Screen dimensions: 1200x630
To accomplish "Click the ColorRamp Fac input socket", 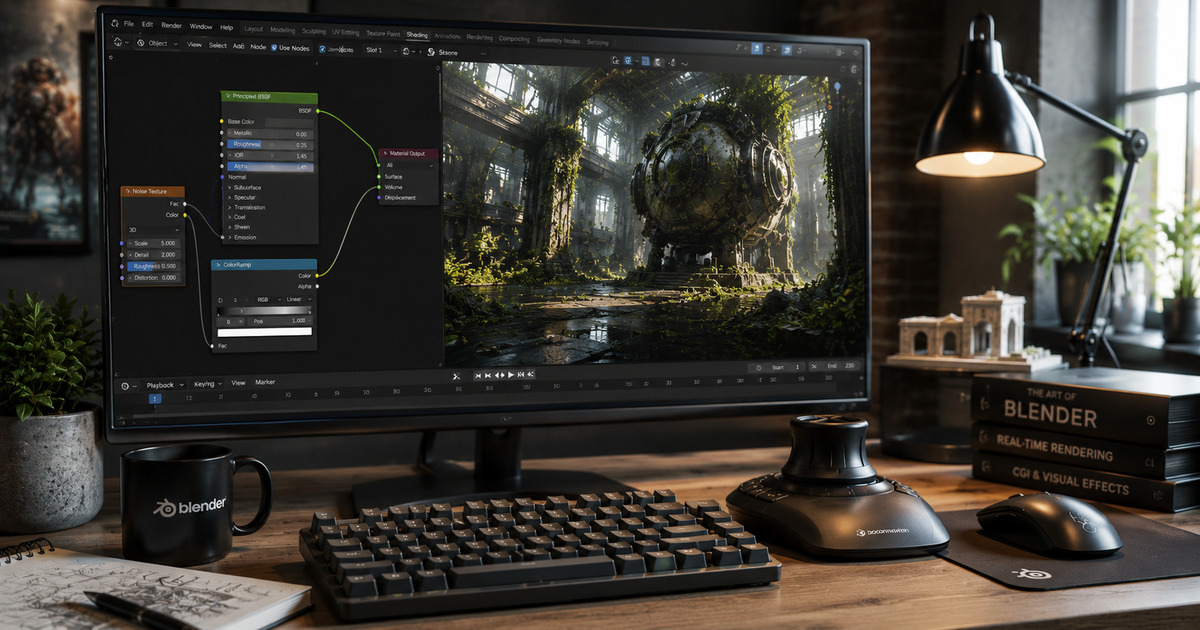I will [x=212, y=346].
